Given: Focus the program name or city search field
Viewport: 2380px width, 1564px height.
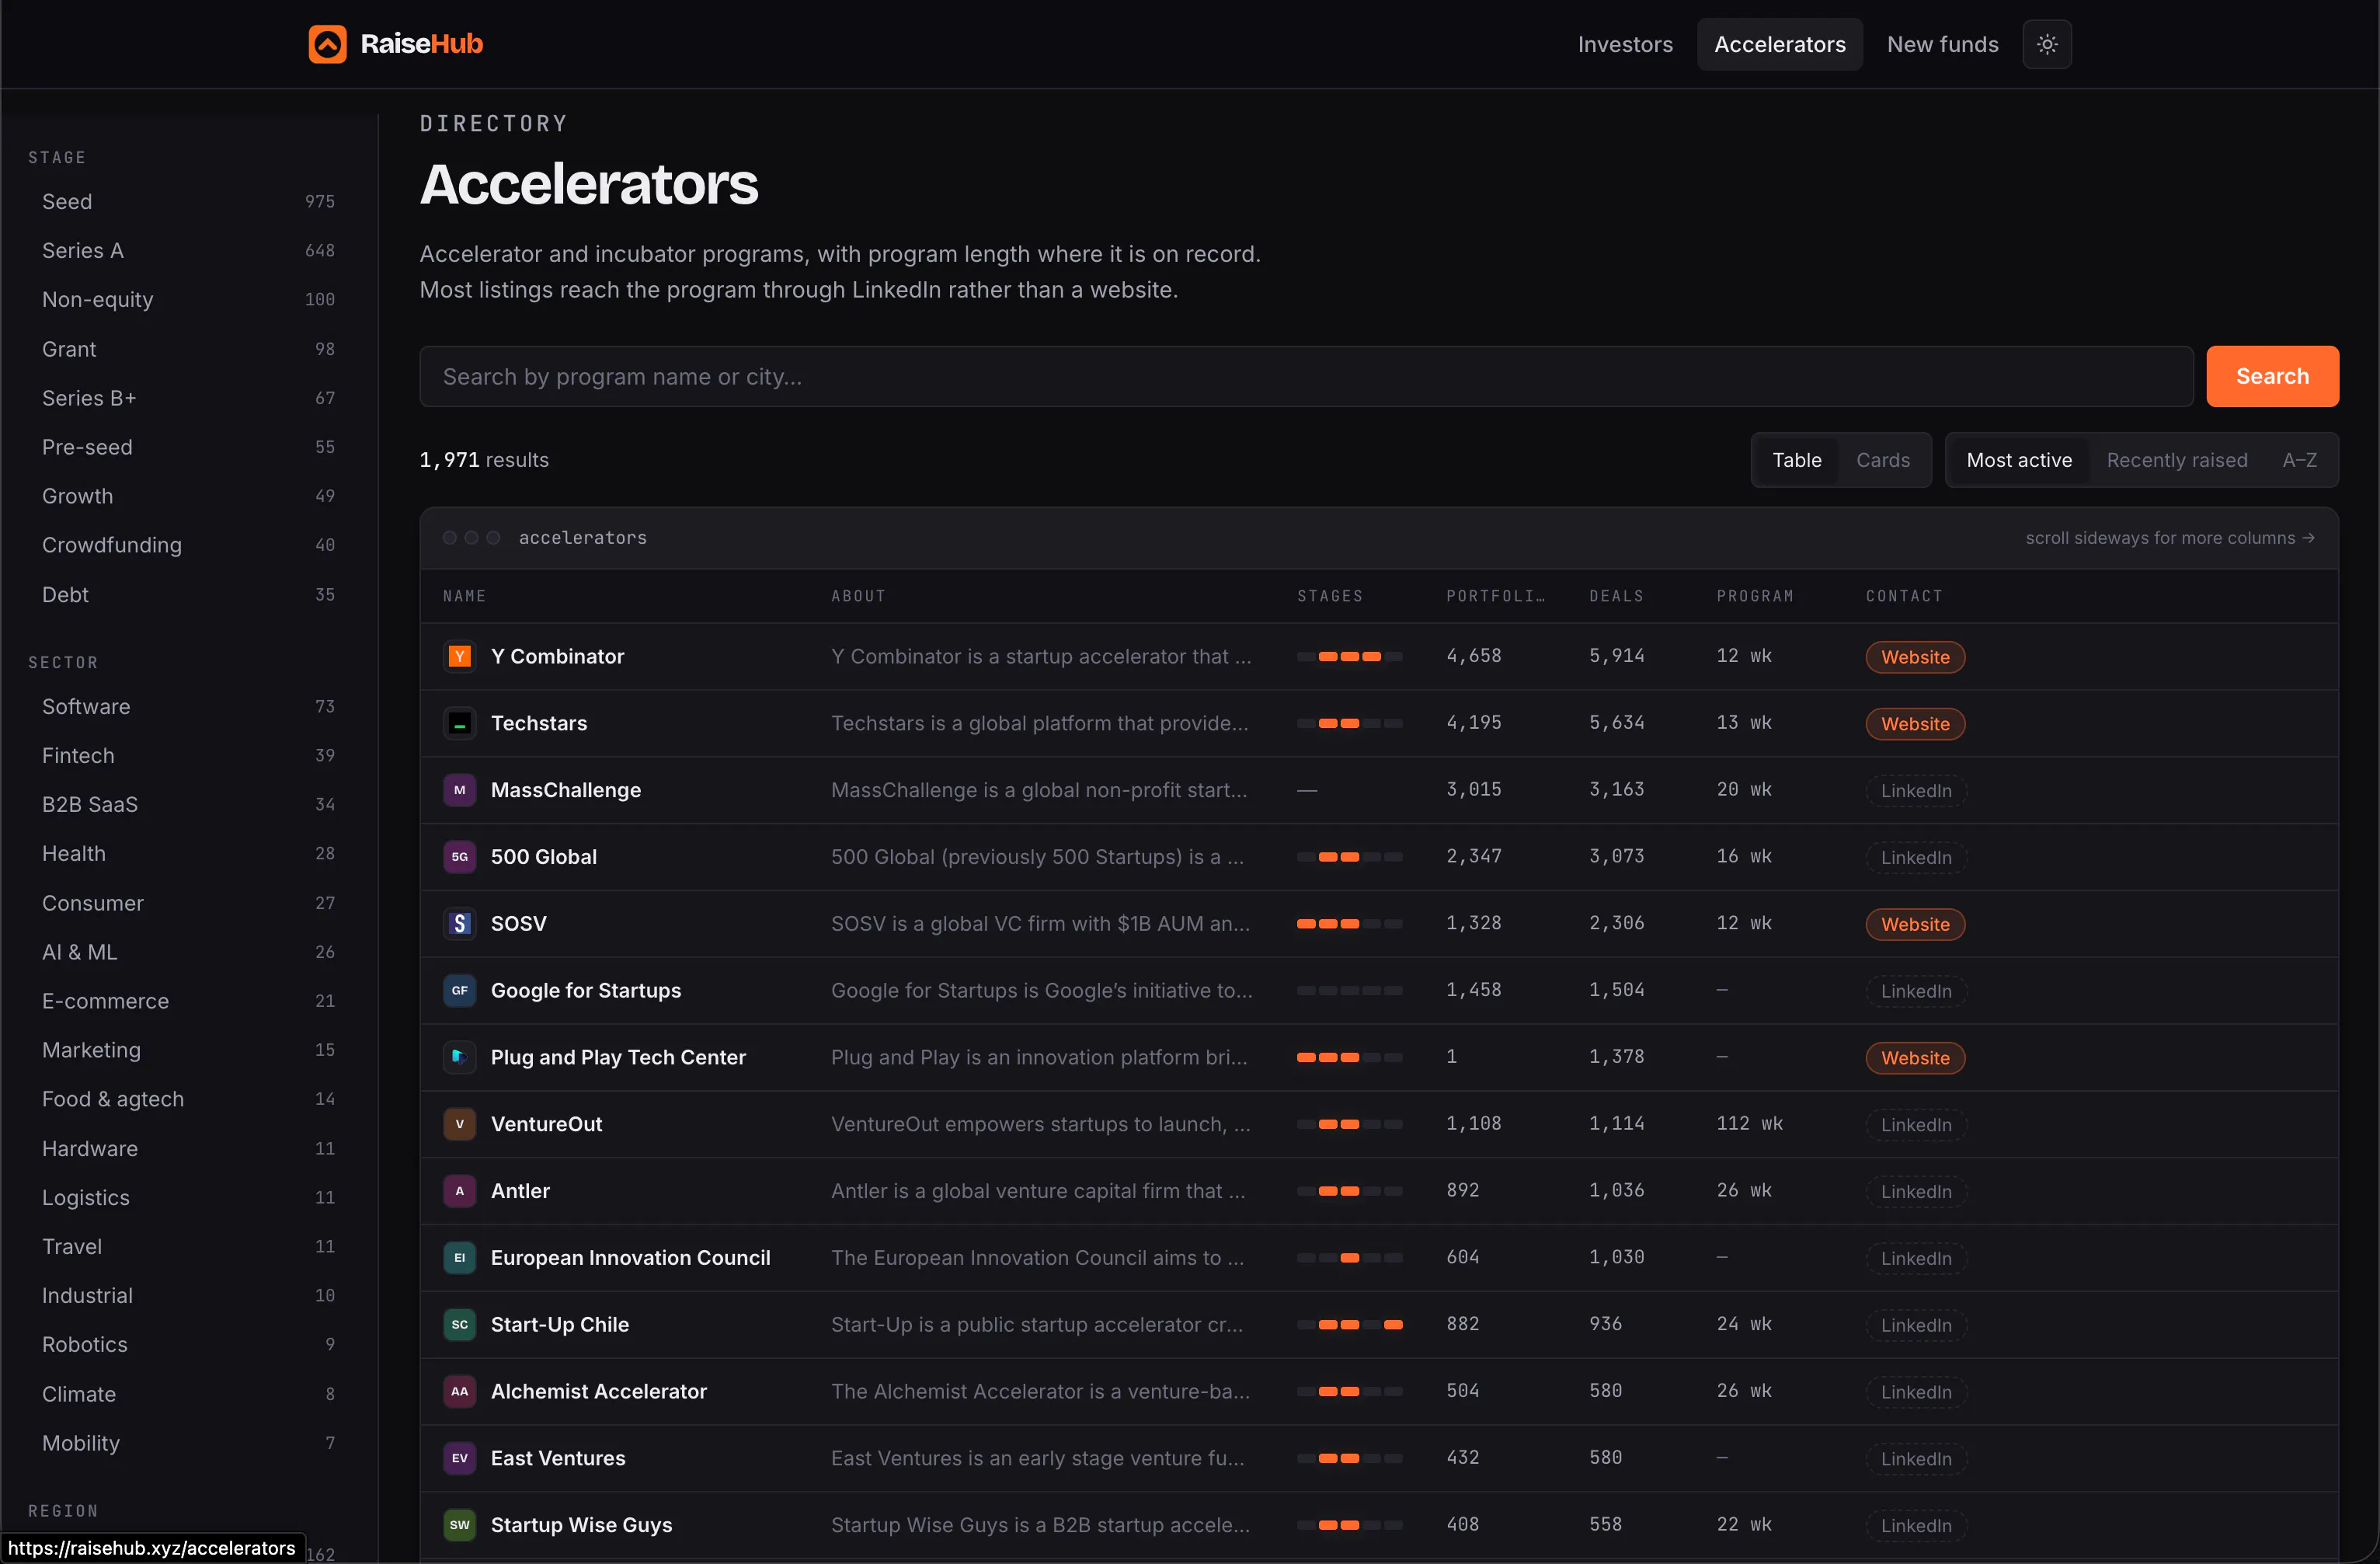Looking at the screenshot, I should click(x=1306, y=376).
